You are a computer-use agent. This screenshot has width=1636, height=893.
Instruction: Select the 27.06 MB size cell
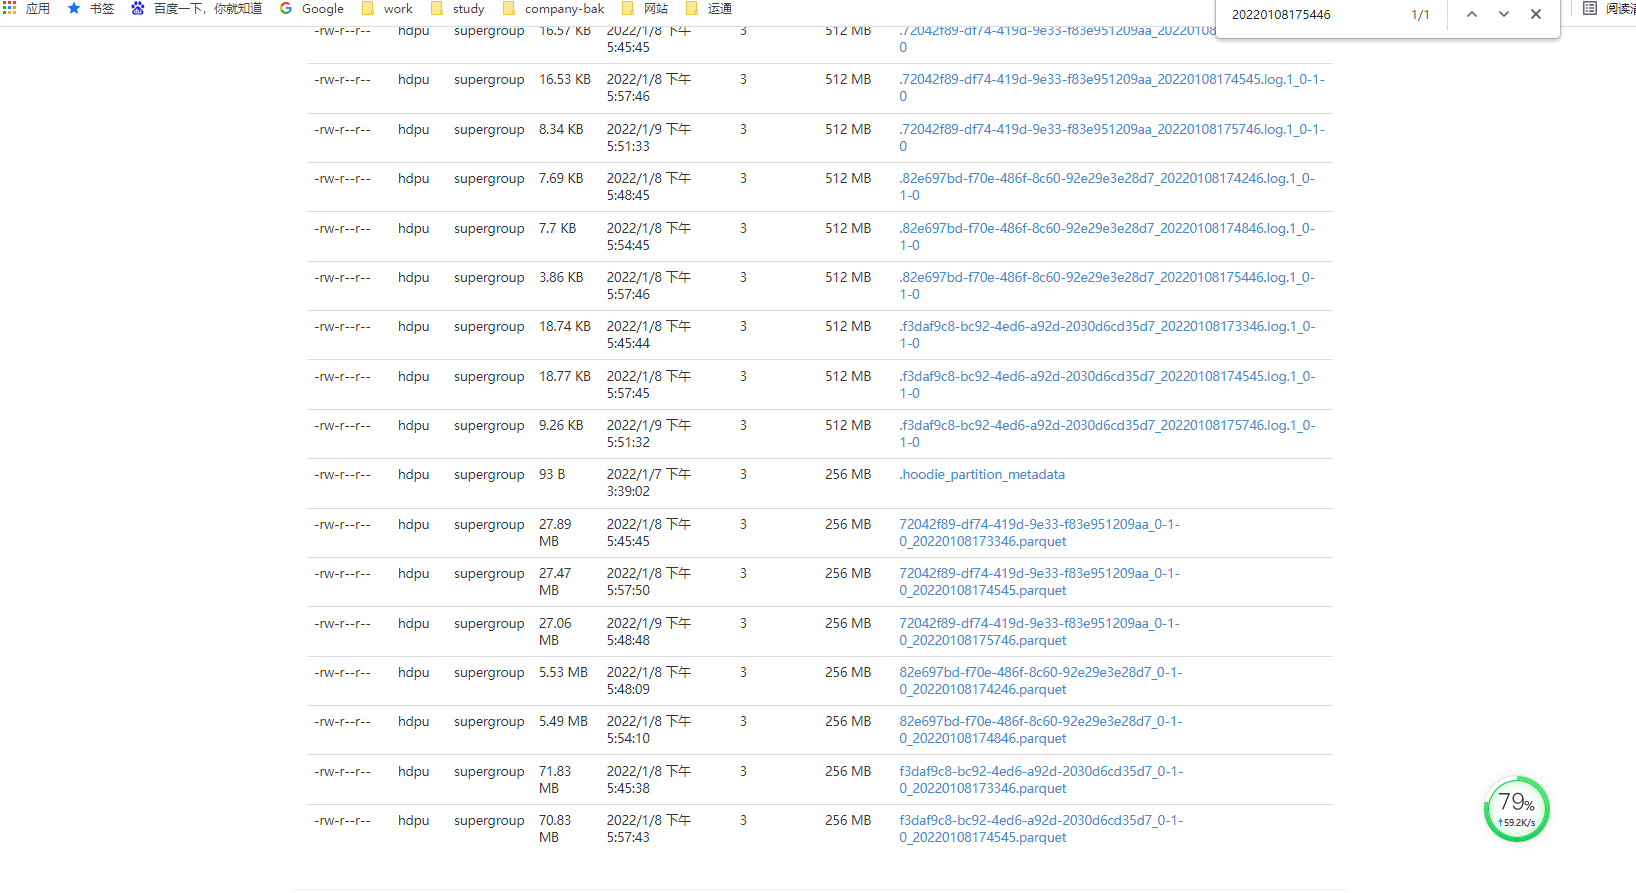click(556, 632)
